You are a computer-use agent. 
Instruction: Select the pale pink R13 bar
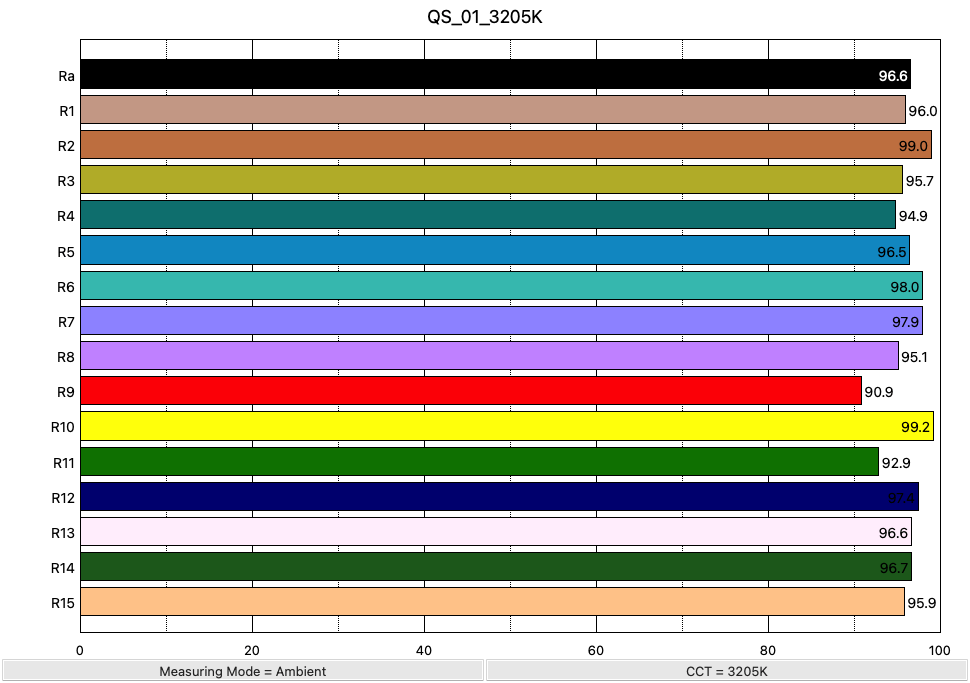(x=496, y=531)
